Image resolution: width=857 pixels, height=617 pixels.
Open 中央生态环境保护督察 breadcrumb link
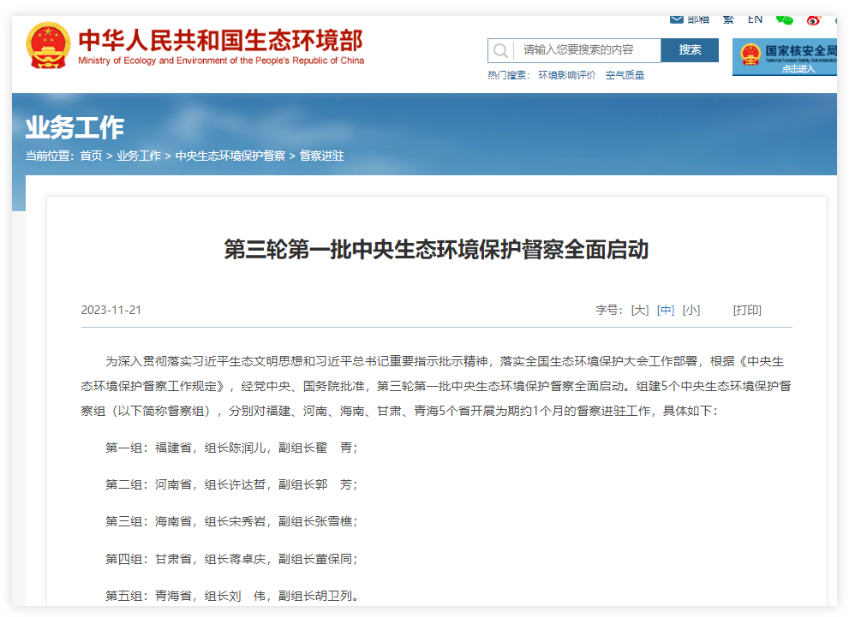pyautogui.click(x=230, y=156)
